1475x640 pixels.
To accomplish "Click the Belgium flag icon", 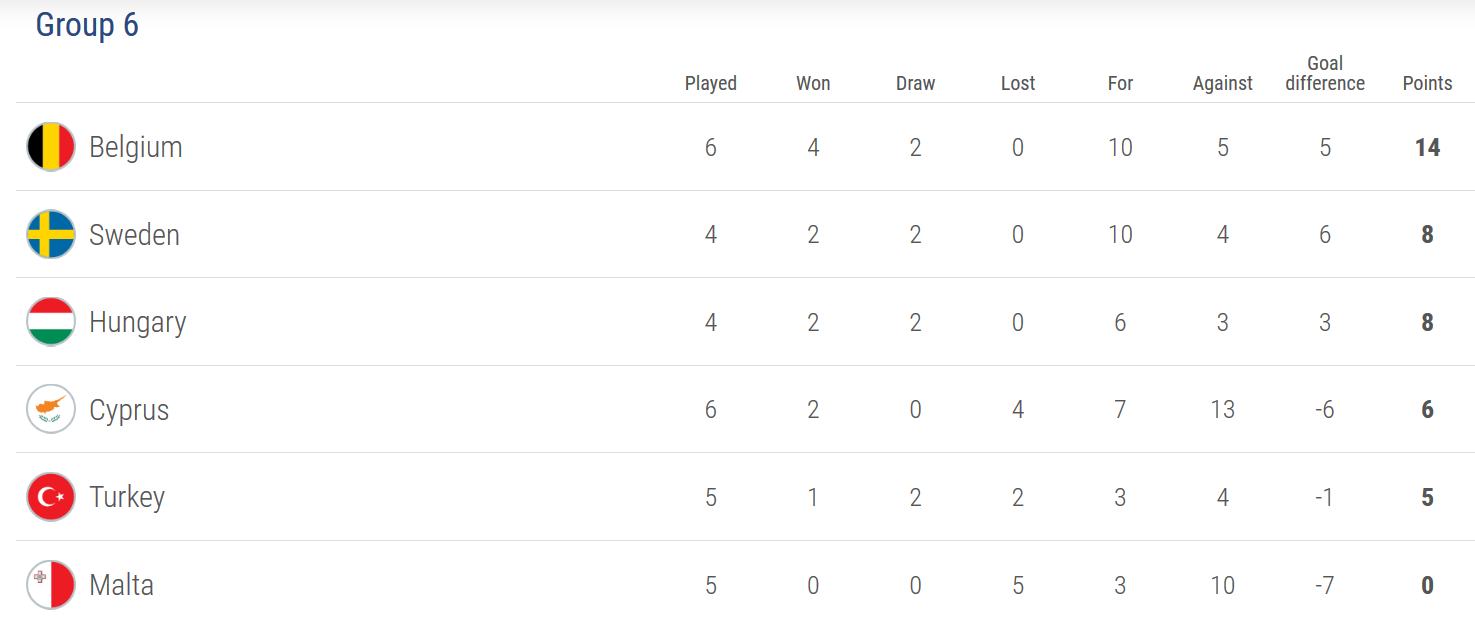I will 51,147.
